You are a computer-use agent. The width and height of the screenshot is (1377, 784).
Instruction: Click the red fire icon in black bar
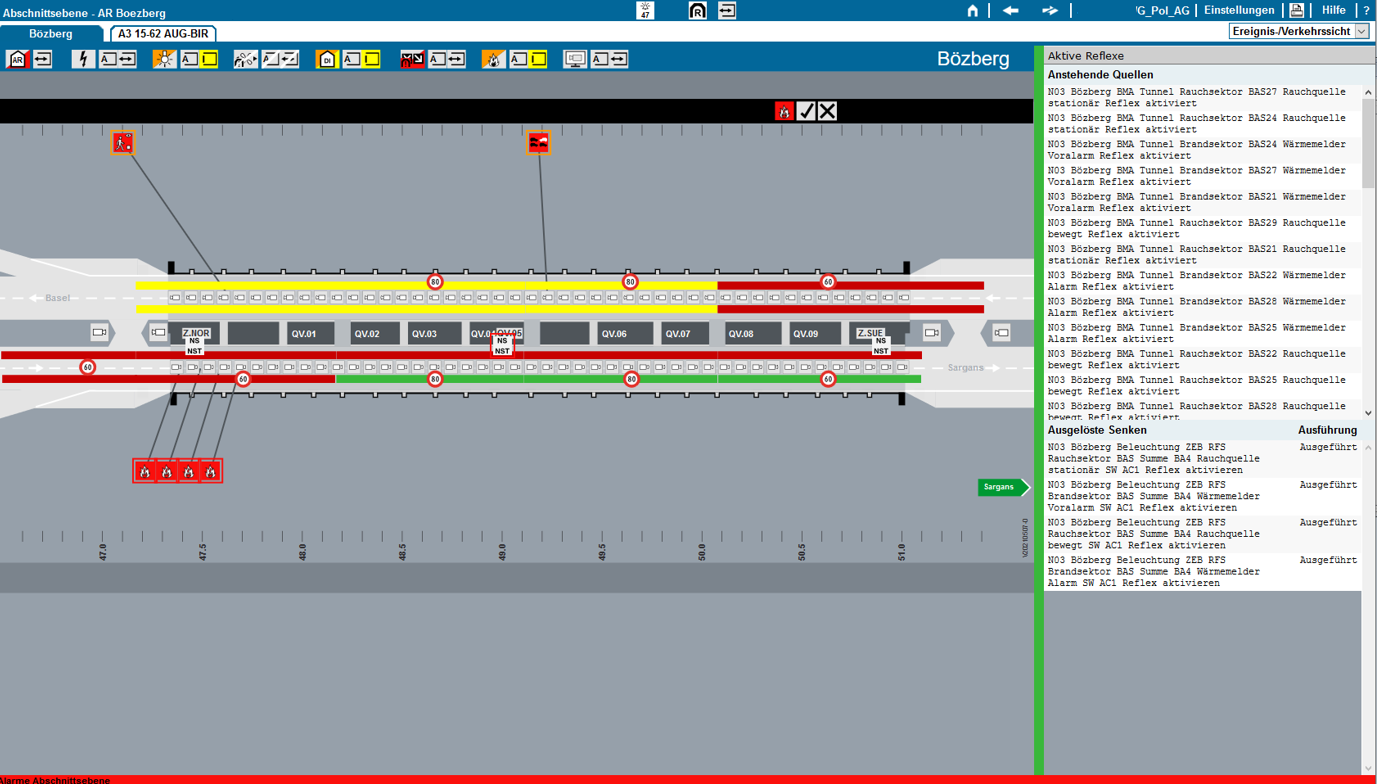[784, 111]
